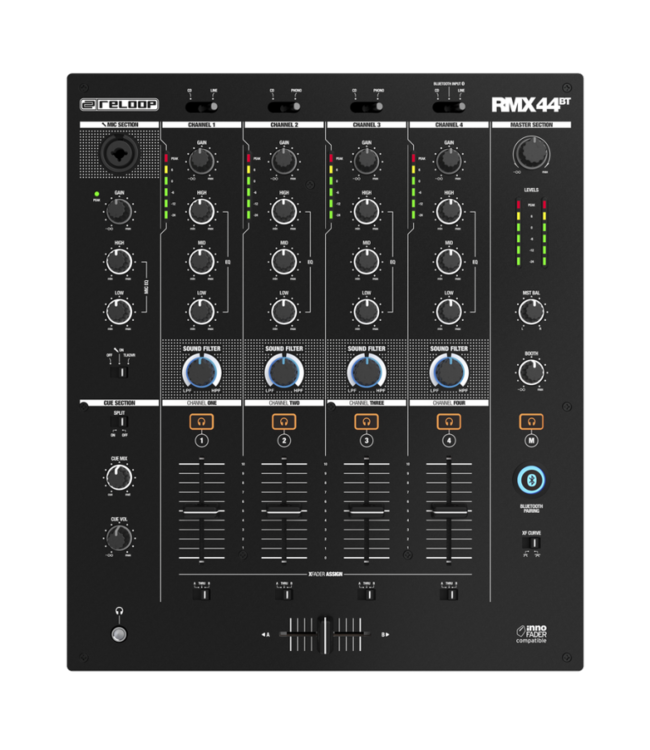650x750 pixels.
Task: Click the Channel 2 Gain knob
Action: pos(284,161)
